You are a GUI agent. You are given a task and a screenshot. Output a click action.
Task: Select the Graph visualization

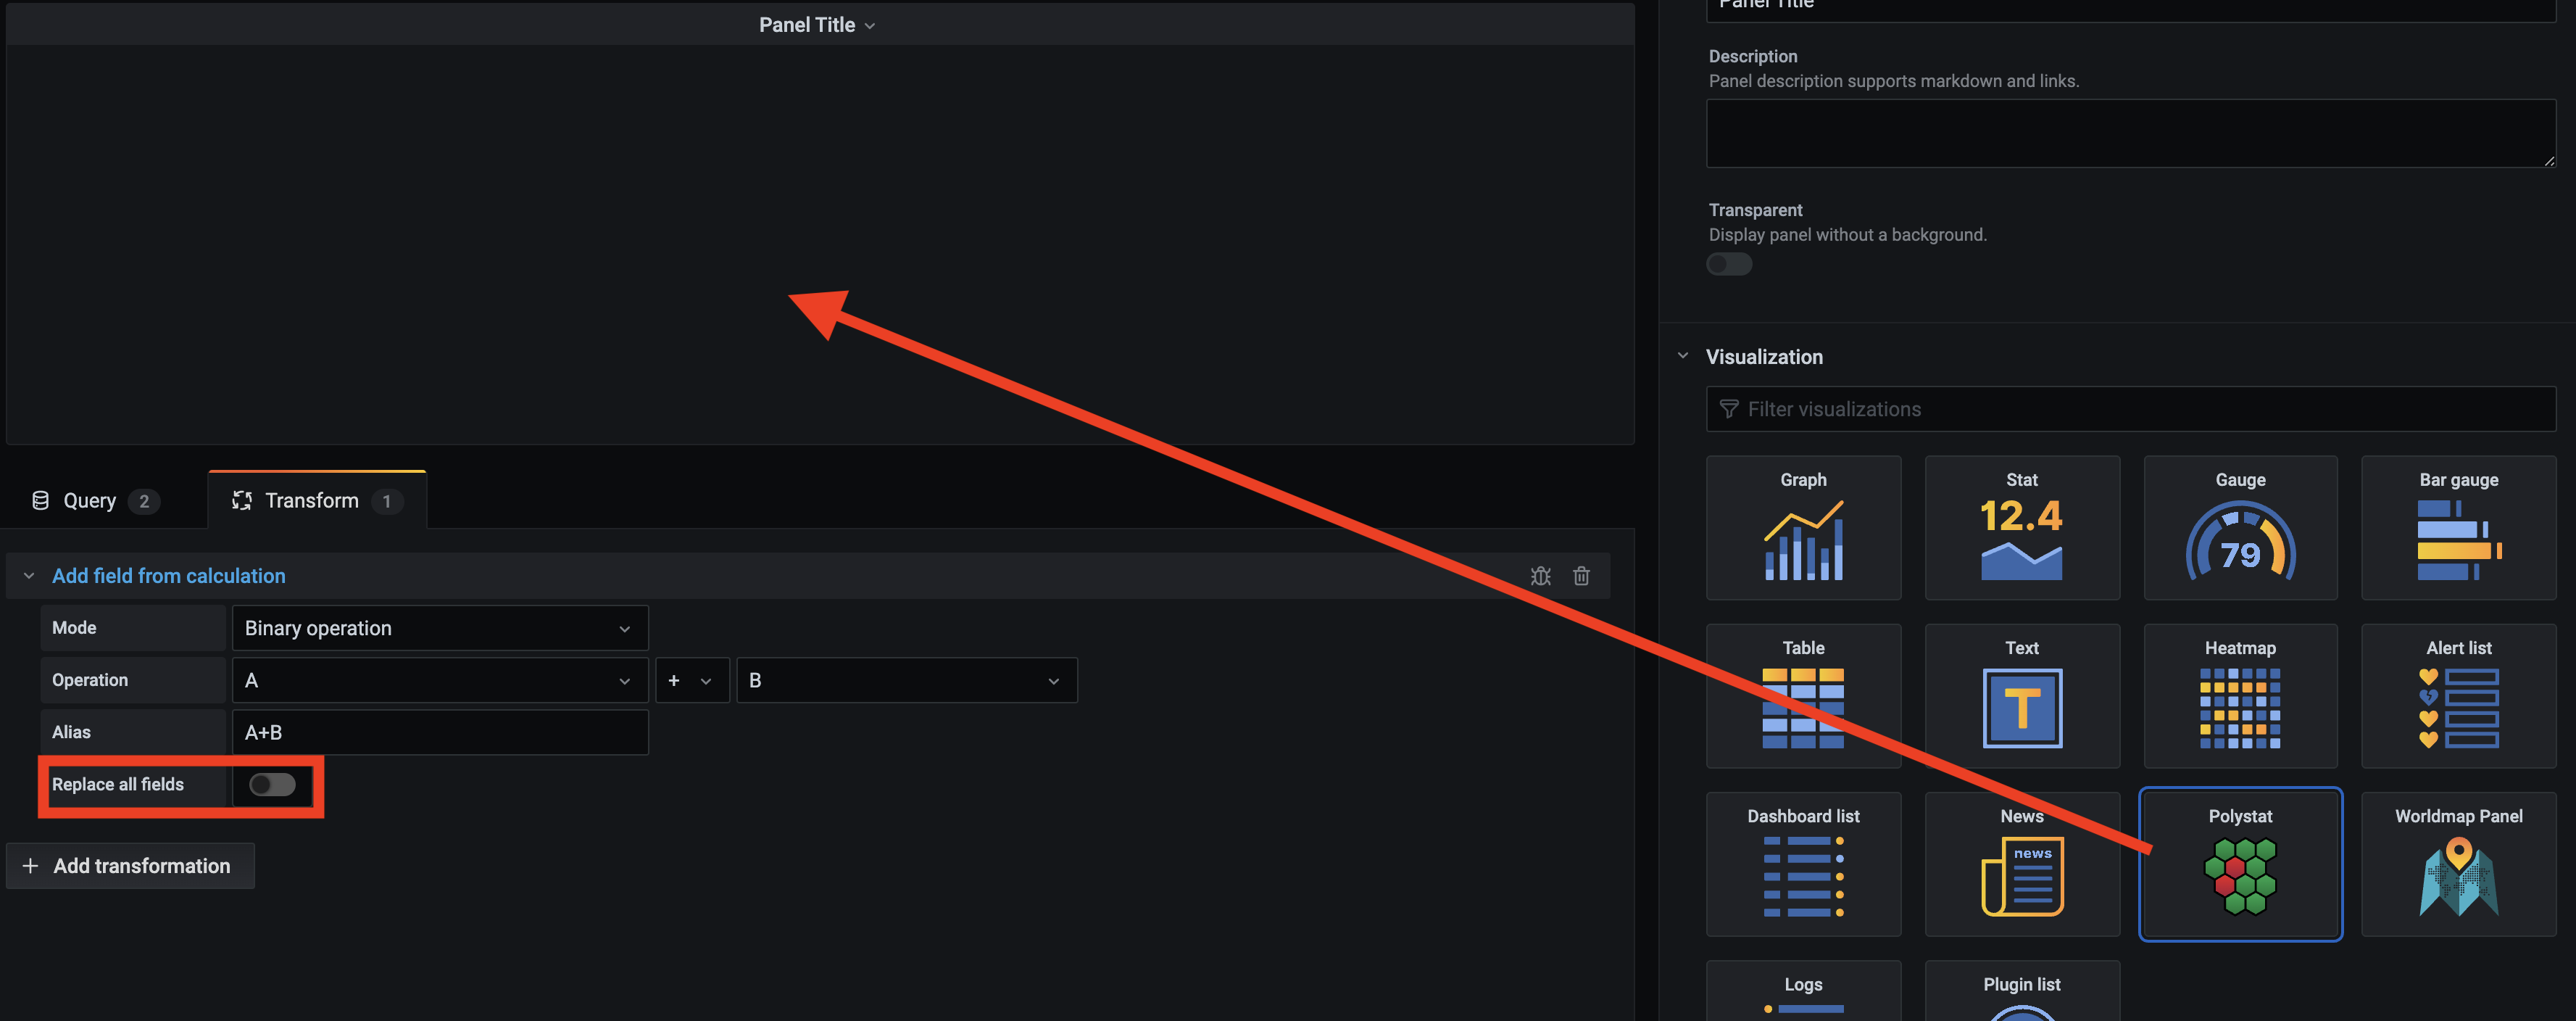[1803, 528]
